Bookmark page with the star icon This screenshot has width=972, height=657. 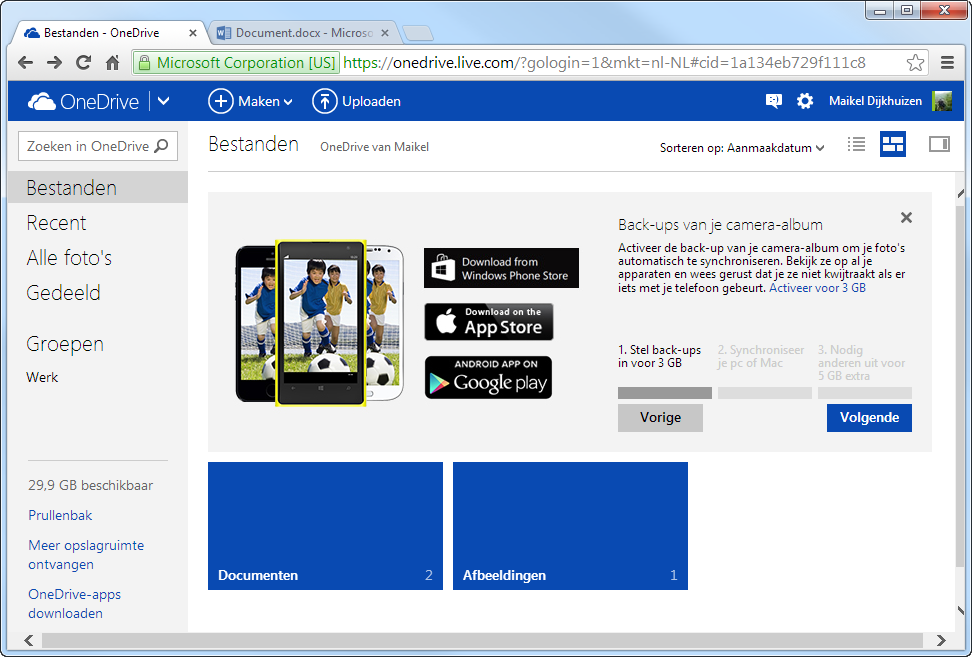pyautogui.click(x=915, y=63)
